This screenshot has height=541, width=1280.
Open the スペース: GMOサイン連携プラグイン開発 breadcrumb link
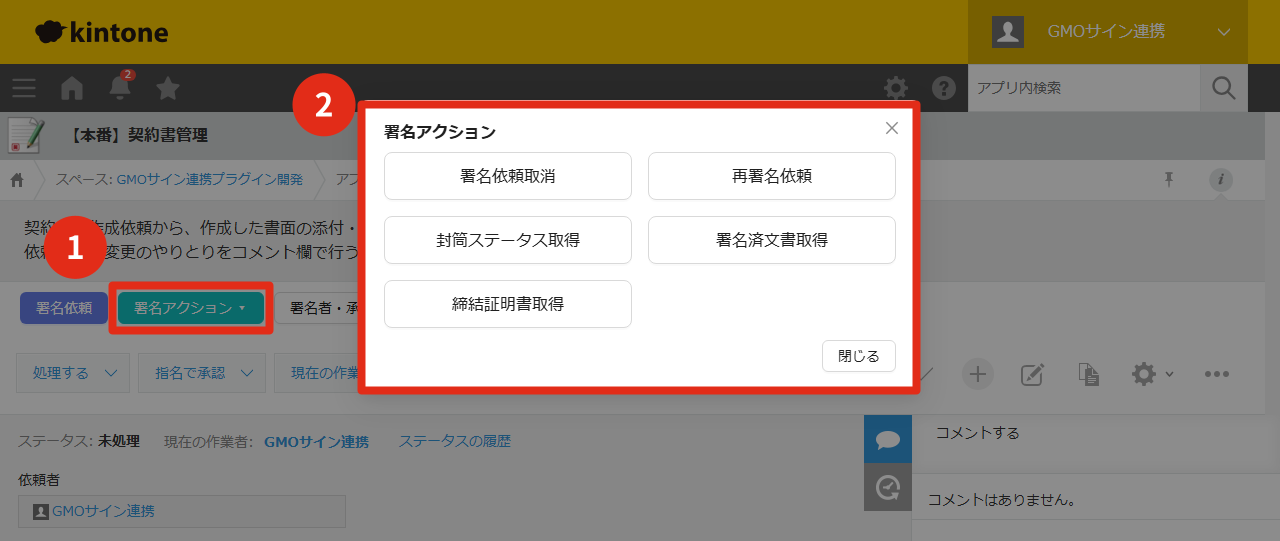pos(179,180)
